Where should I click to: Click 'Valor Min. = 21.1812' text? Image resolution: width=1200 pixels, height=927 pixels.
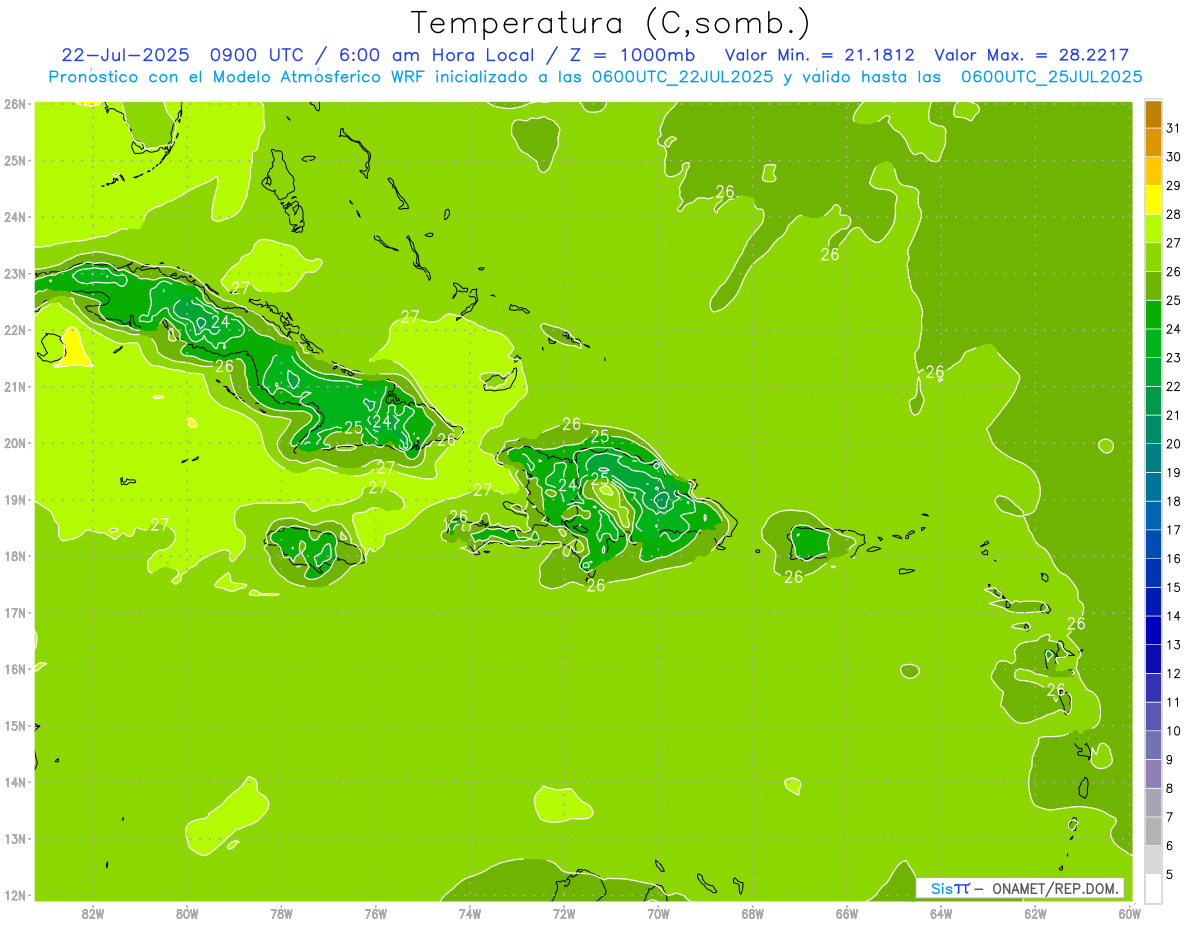[x=818, y=55]
